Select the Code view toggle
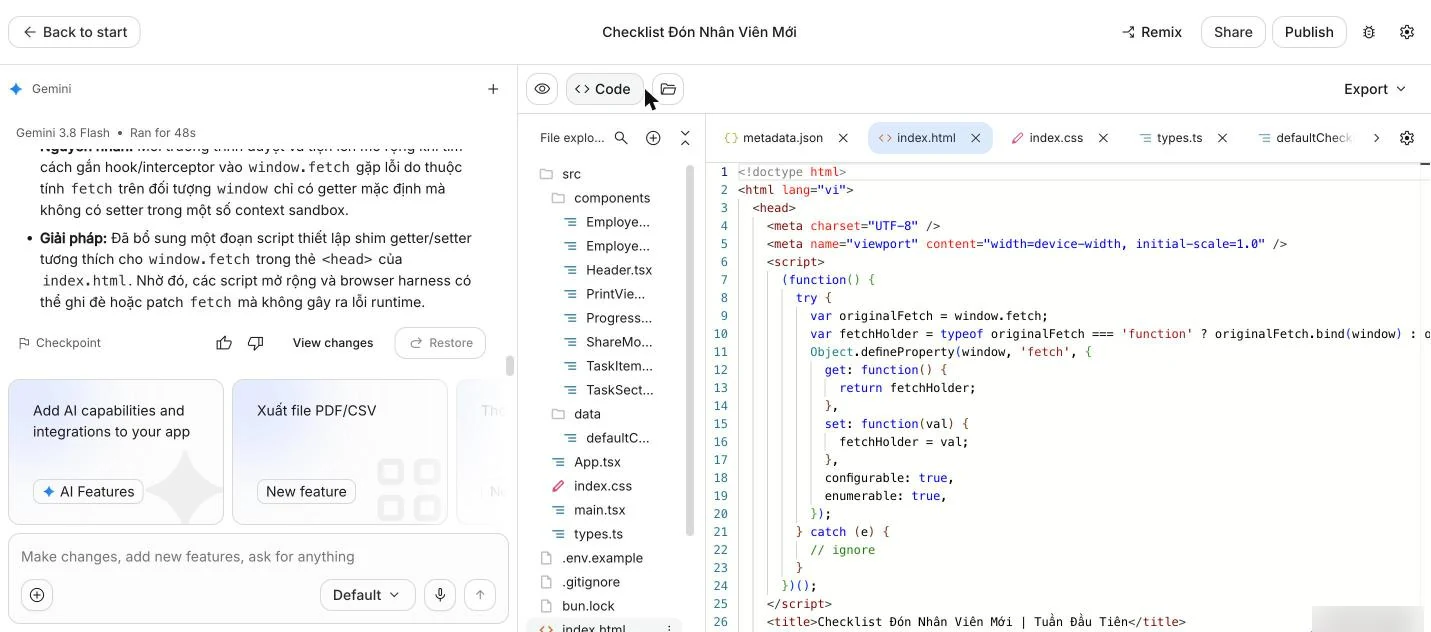1431x632 pixels. click(603, 89)
